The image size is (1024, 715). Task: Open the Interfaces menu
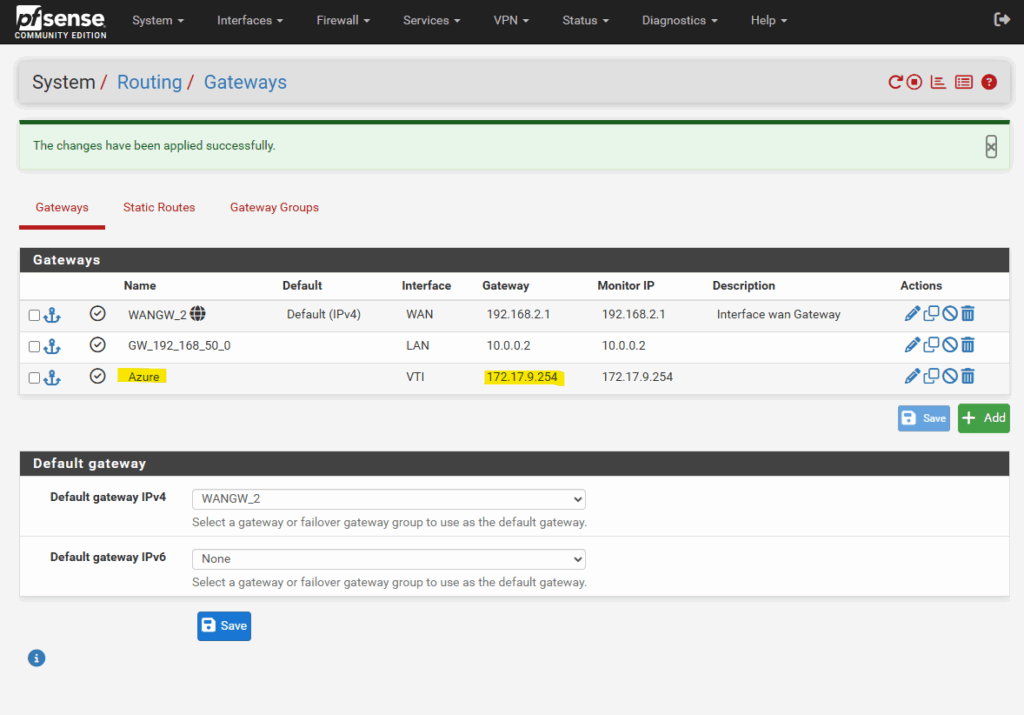(x=250, y=20)
